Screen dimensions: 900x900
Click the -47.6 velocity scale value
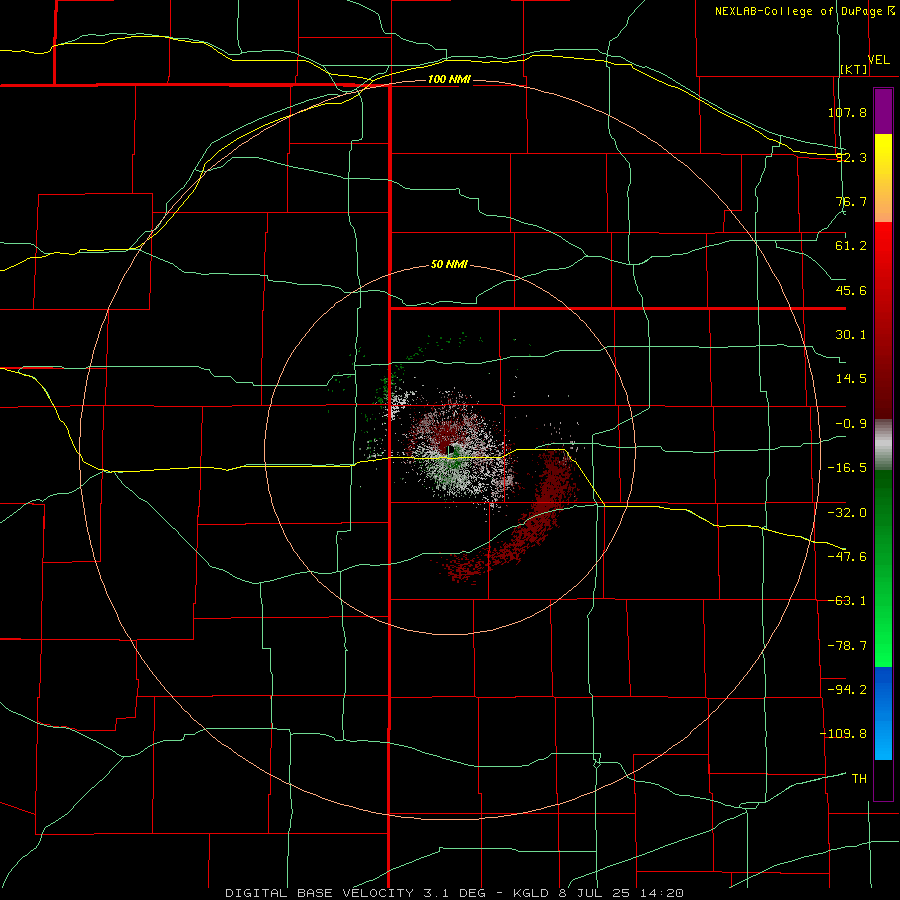(x=847, y=557)
